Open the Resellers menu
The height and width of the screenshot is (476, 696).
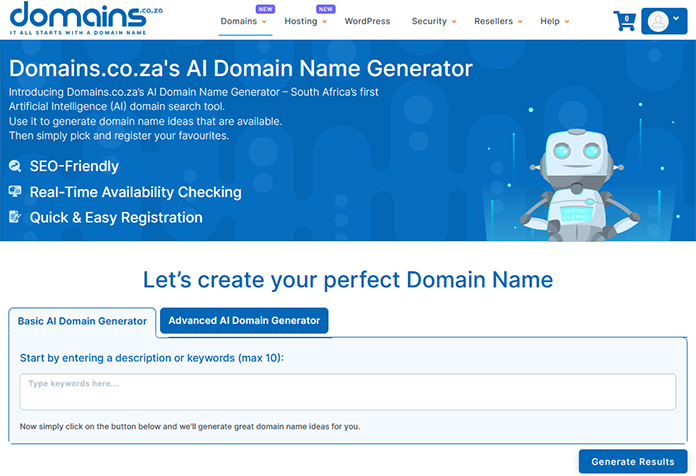tap(493, 21)
